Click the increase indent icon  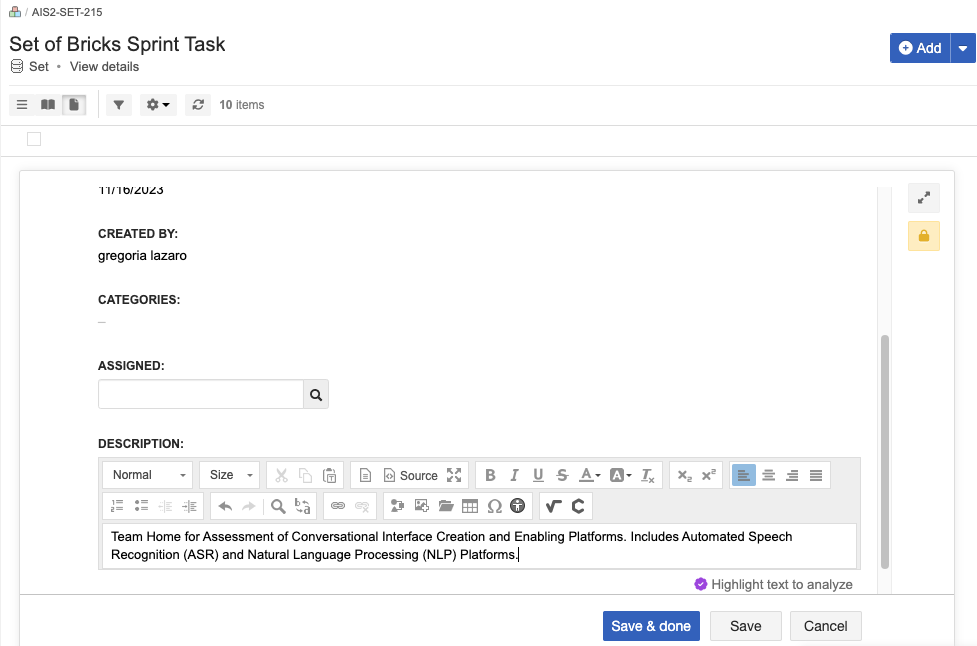(x=189, y=506)
